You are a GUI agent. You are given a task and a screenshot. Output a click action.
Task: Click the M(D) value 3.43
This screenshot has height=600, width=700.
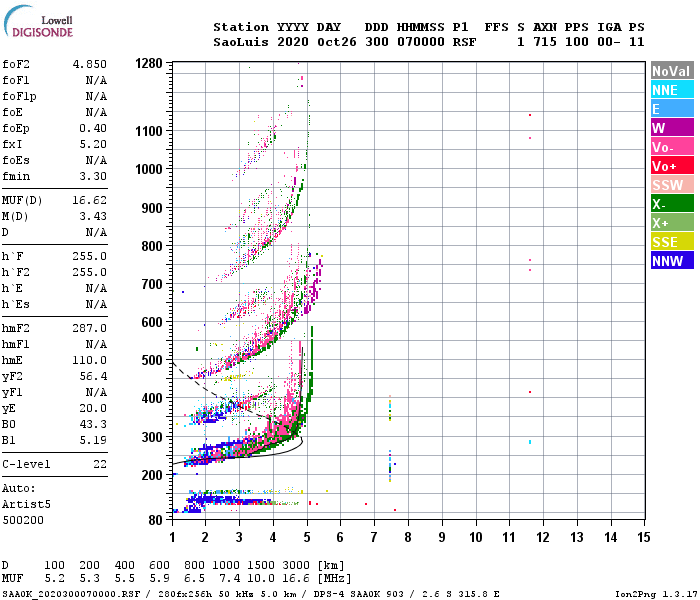pyautogui.click(x=93, y=217)
